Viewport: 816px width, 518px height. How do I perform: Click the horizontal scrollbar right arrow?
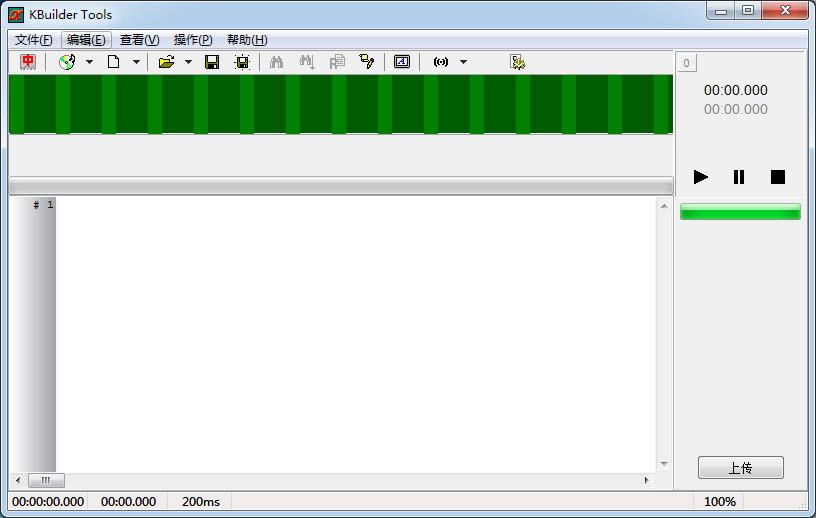coord(647,480)
